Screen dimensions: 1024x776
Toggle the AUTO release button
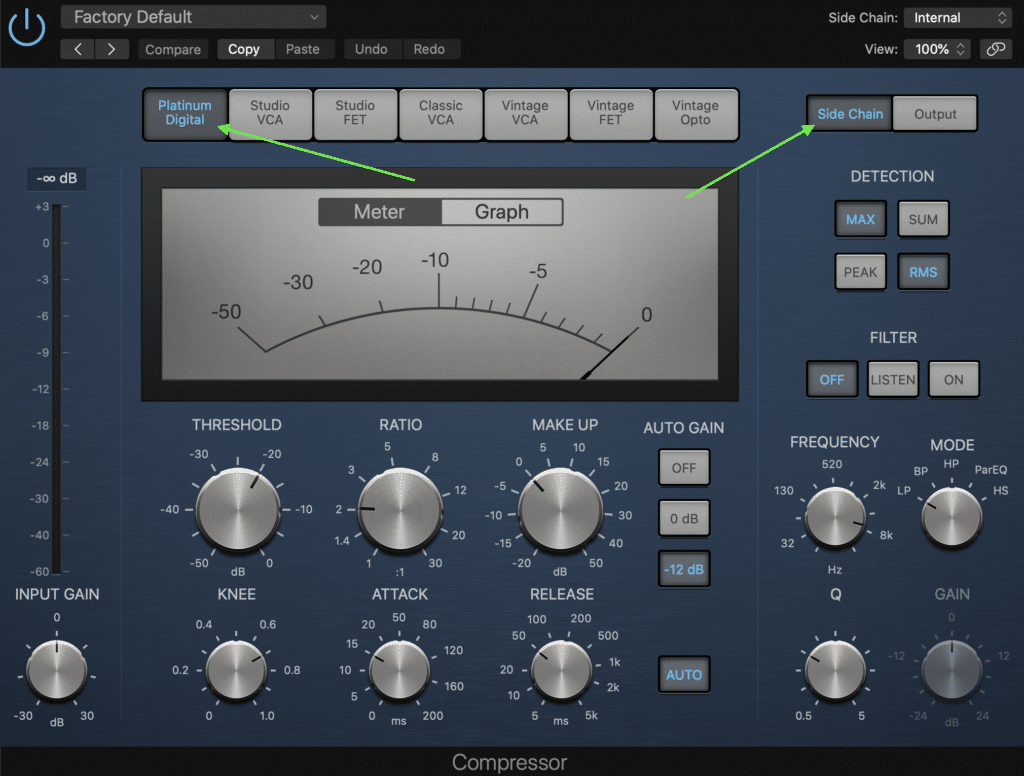(684, 675)
